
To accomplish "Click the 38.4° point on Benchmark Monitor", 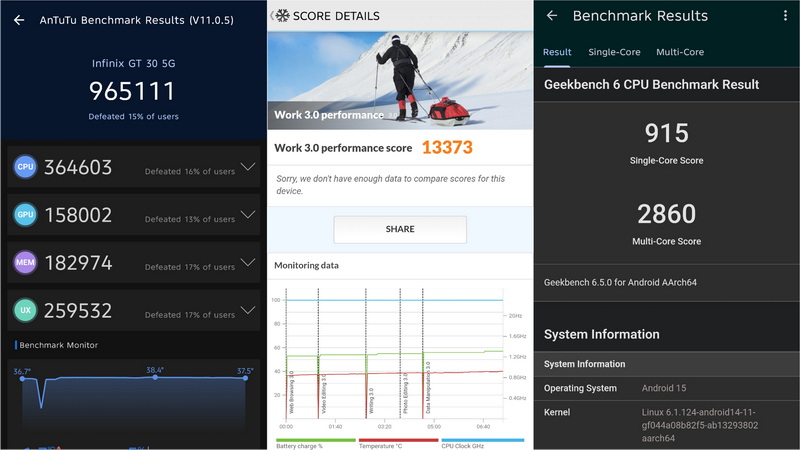I will click(155, 377).
